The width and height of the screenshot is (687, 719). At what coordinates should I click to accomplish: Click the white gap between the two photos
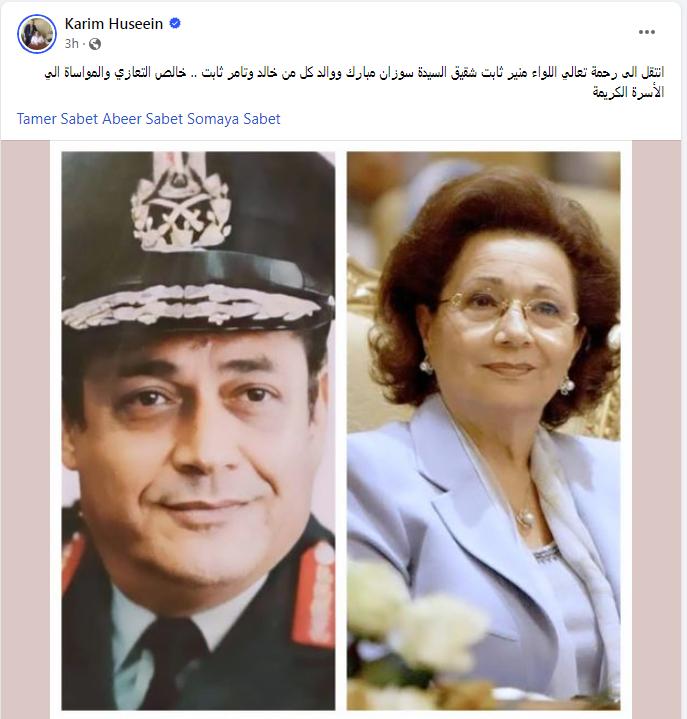[x=341, y=431]
